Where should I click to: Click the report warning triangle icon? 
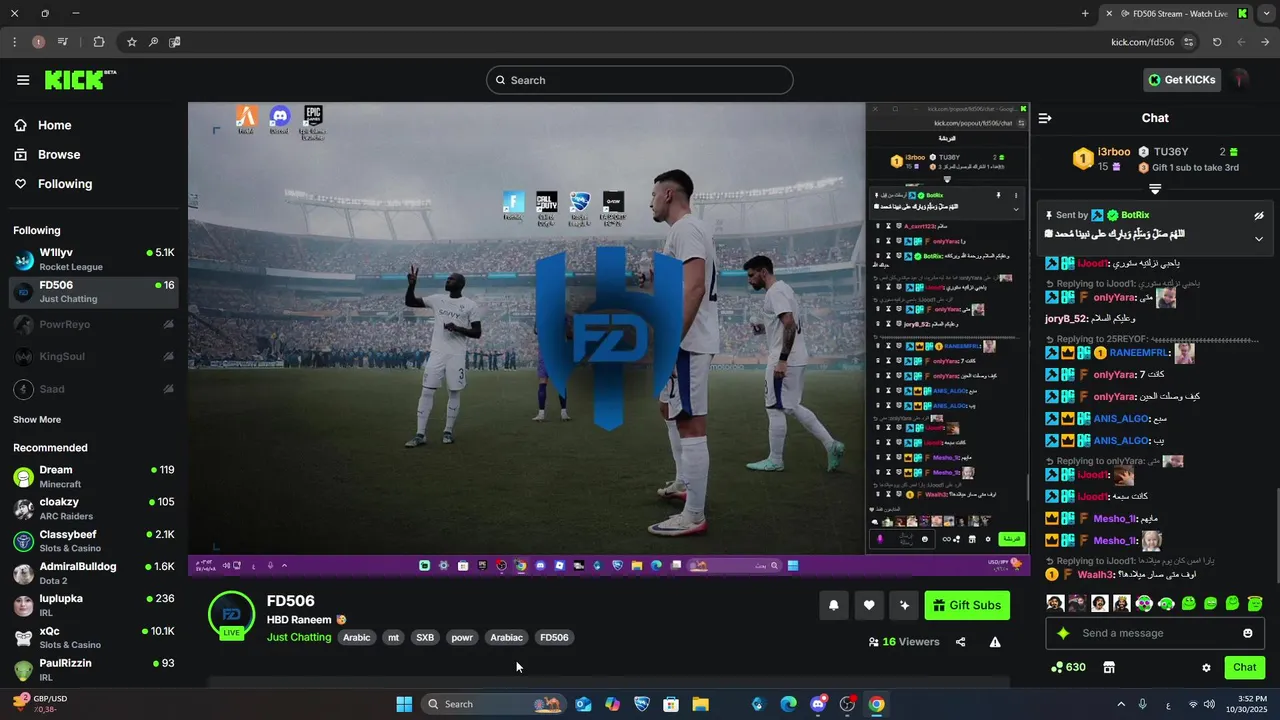pyautogui.click(x=995, y=642)
